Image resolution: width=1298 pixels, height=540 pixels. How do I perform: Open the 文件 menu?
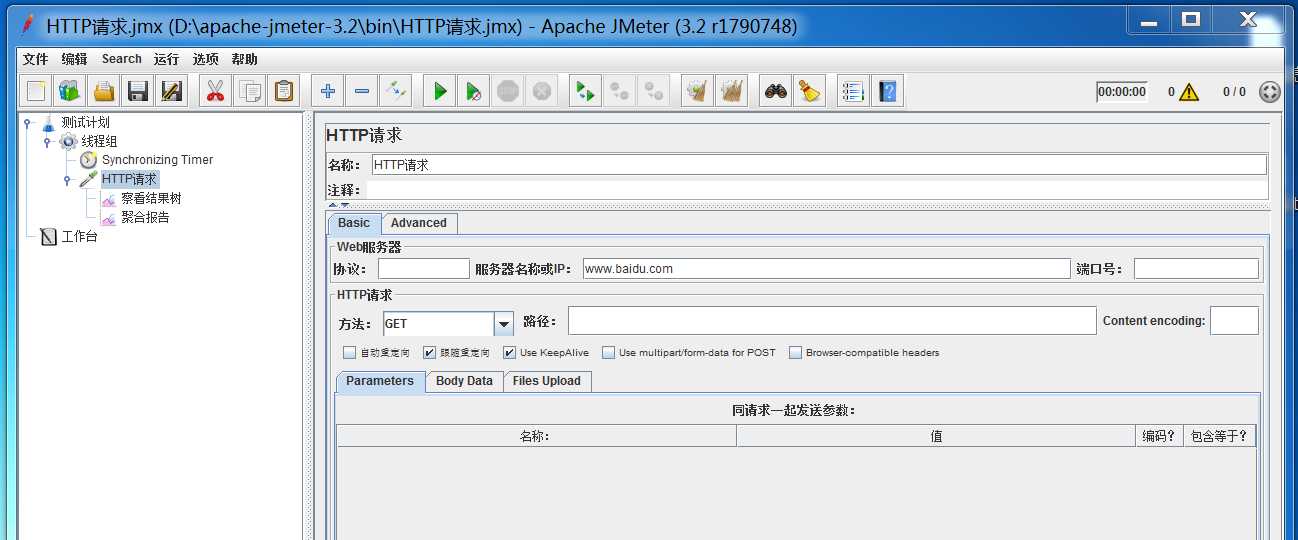coord(35,59)
